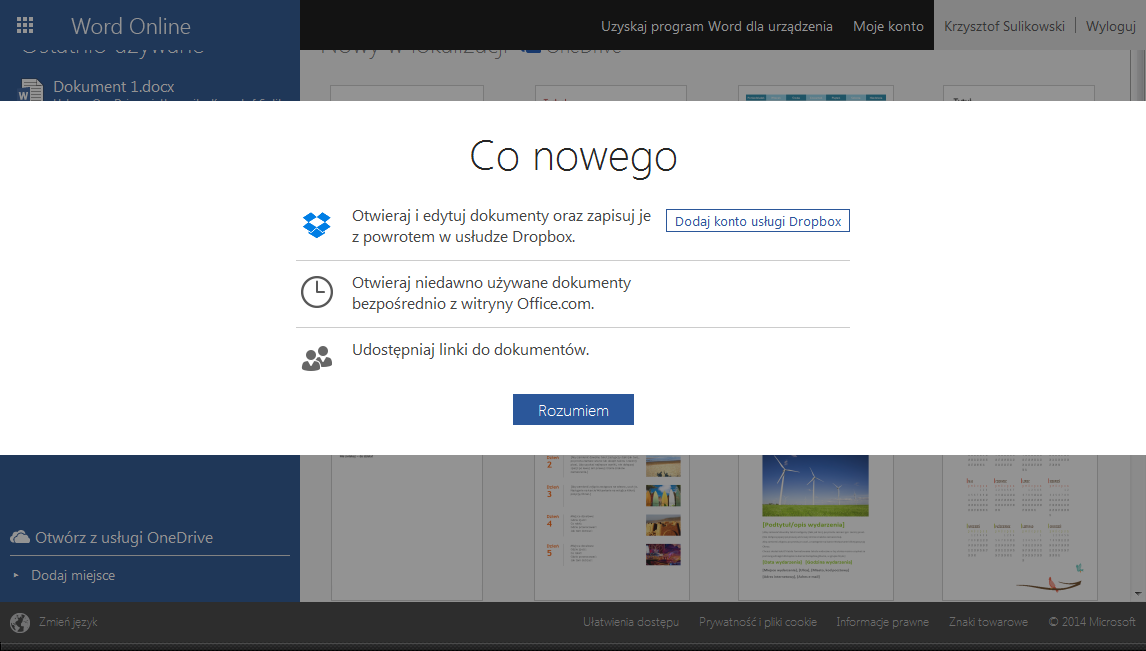This screenshot has width=1146, height=651.
Task: Open Moje konto link
Action: [x=888, y=26]
